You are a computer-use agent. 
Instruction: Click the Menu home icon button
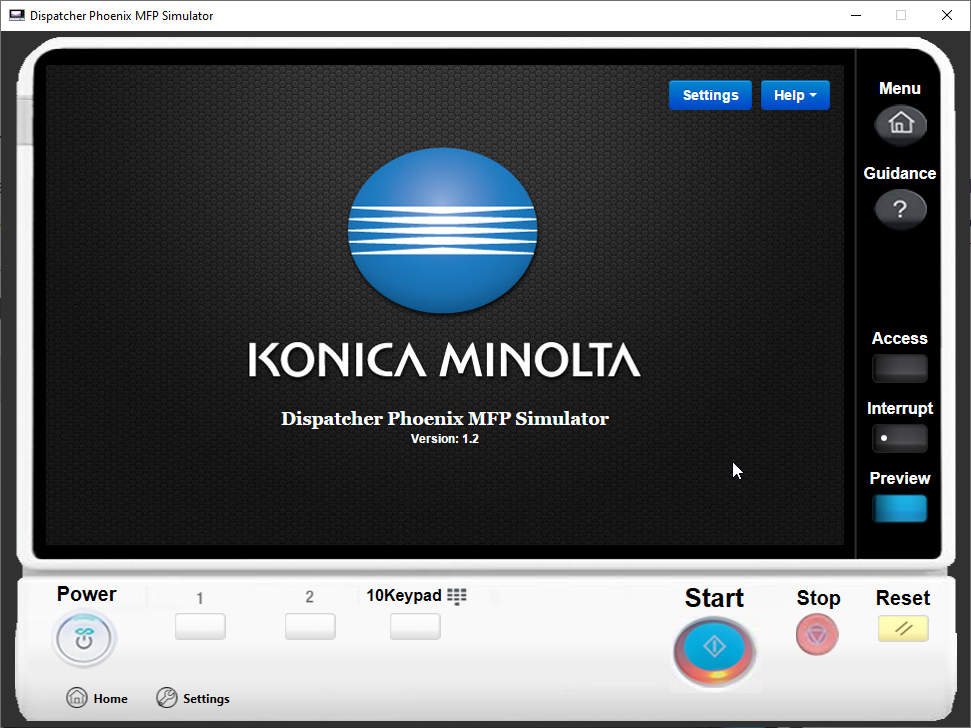tap(900, 124)
